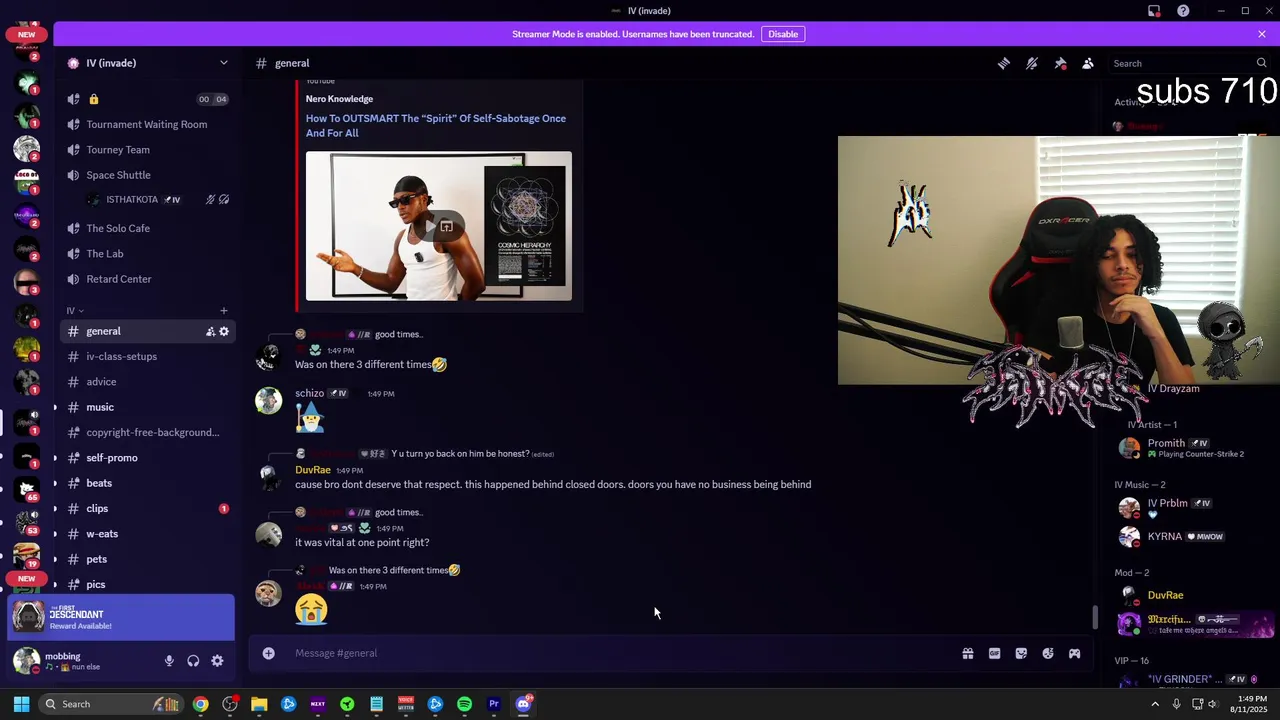1280x720 pixels.
Task: Open the general channel settings gear
Action: click(224, 331)
